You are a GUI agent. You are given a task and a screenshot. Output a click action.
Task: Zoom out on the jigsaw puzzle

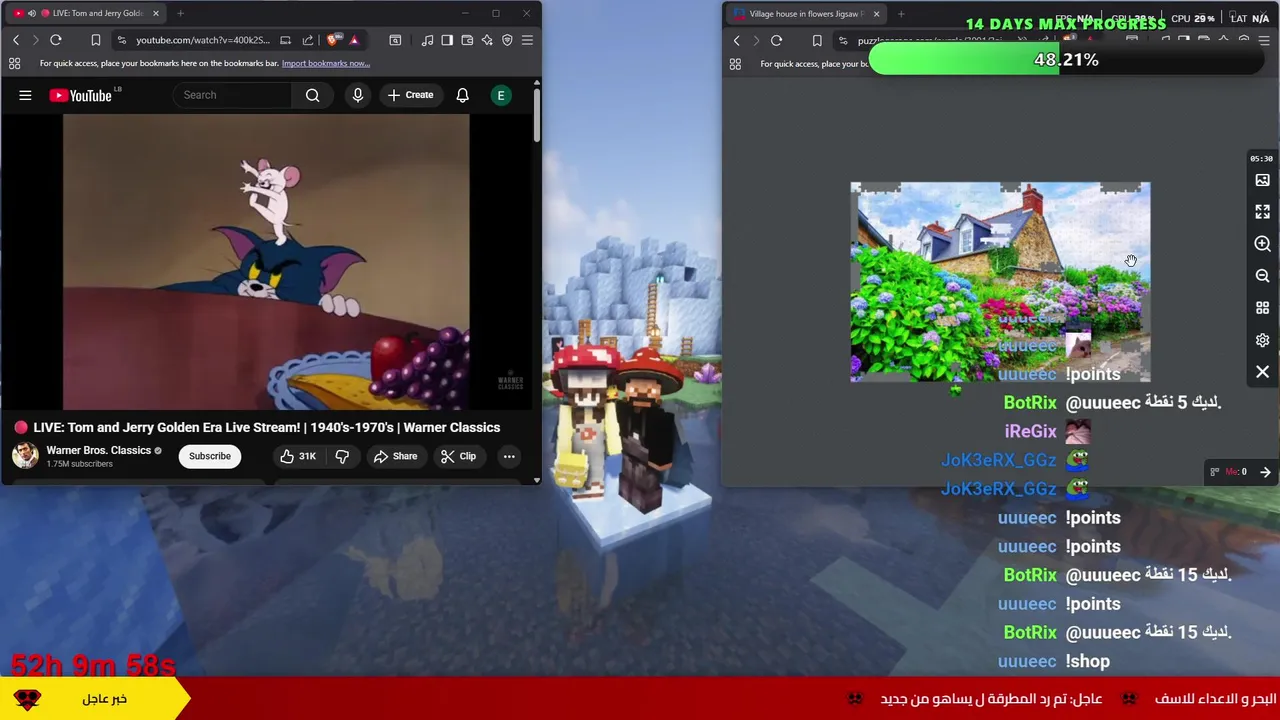(1262, 276)
